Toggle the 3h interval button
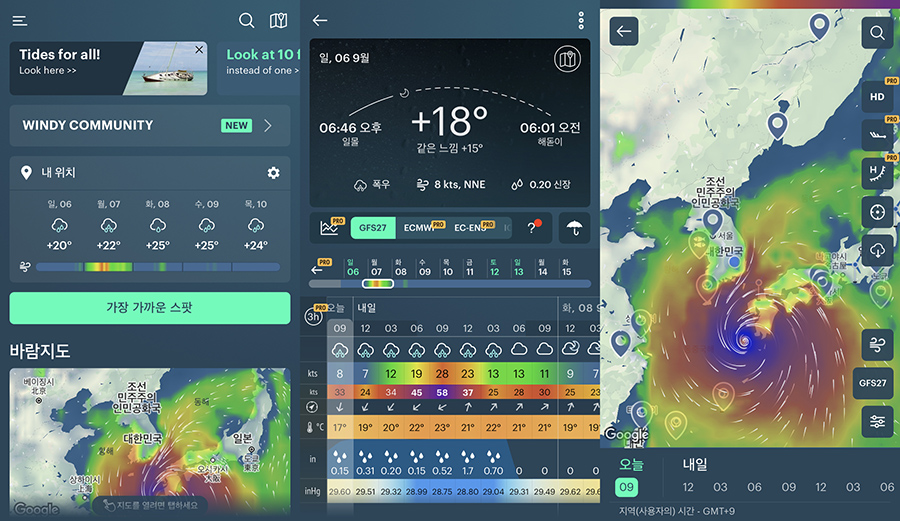900x521 pixels. [x=313, y=315]
